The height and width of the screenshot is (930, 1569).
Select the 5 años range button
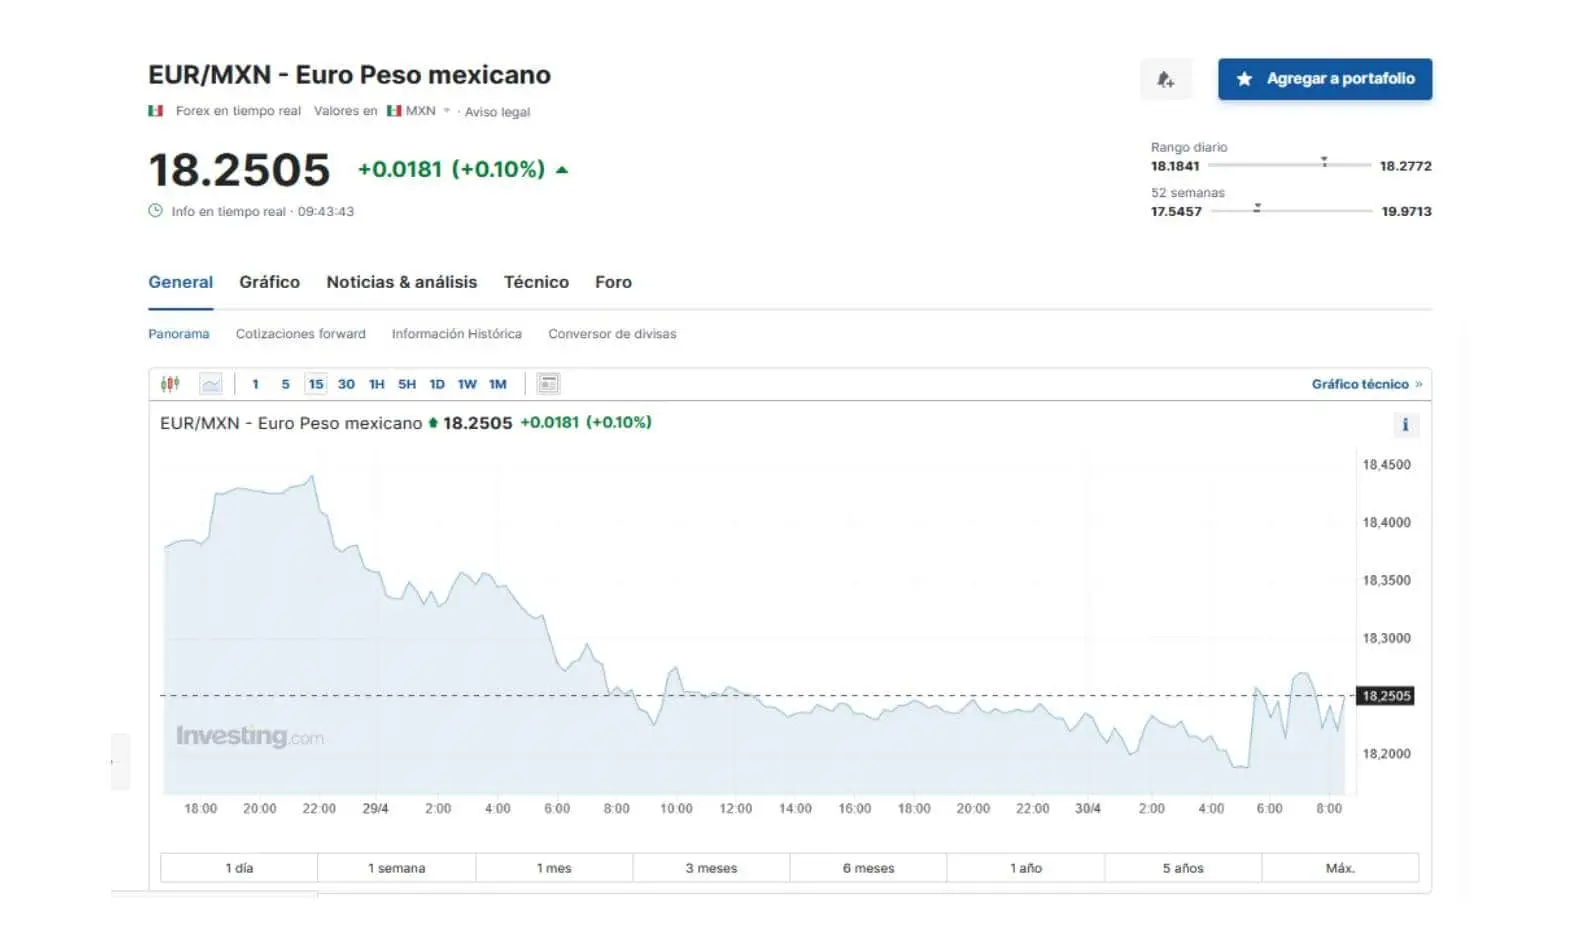[1183, 868]
